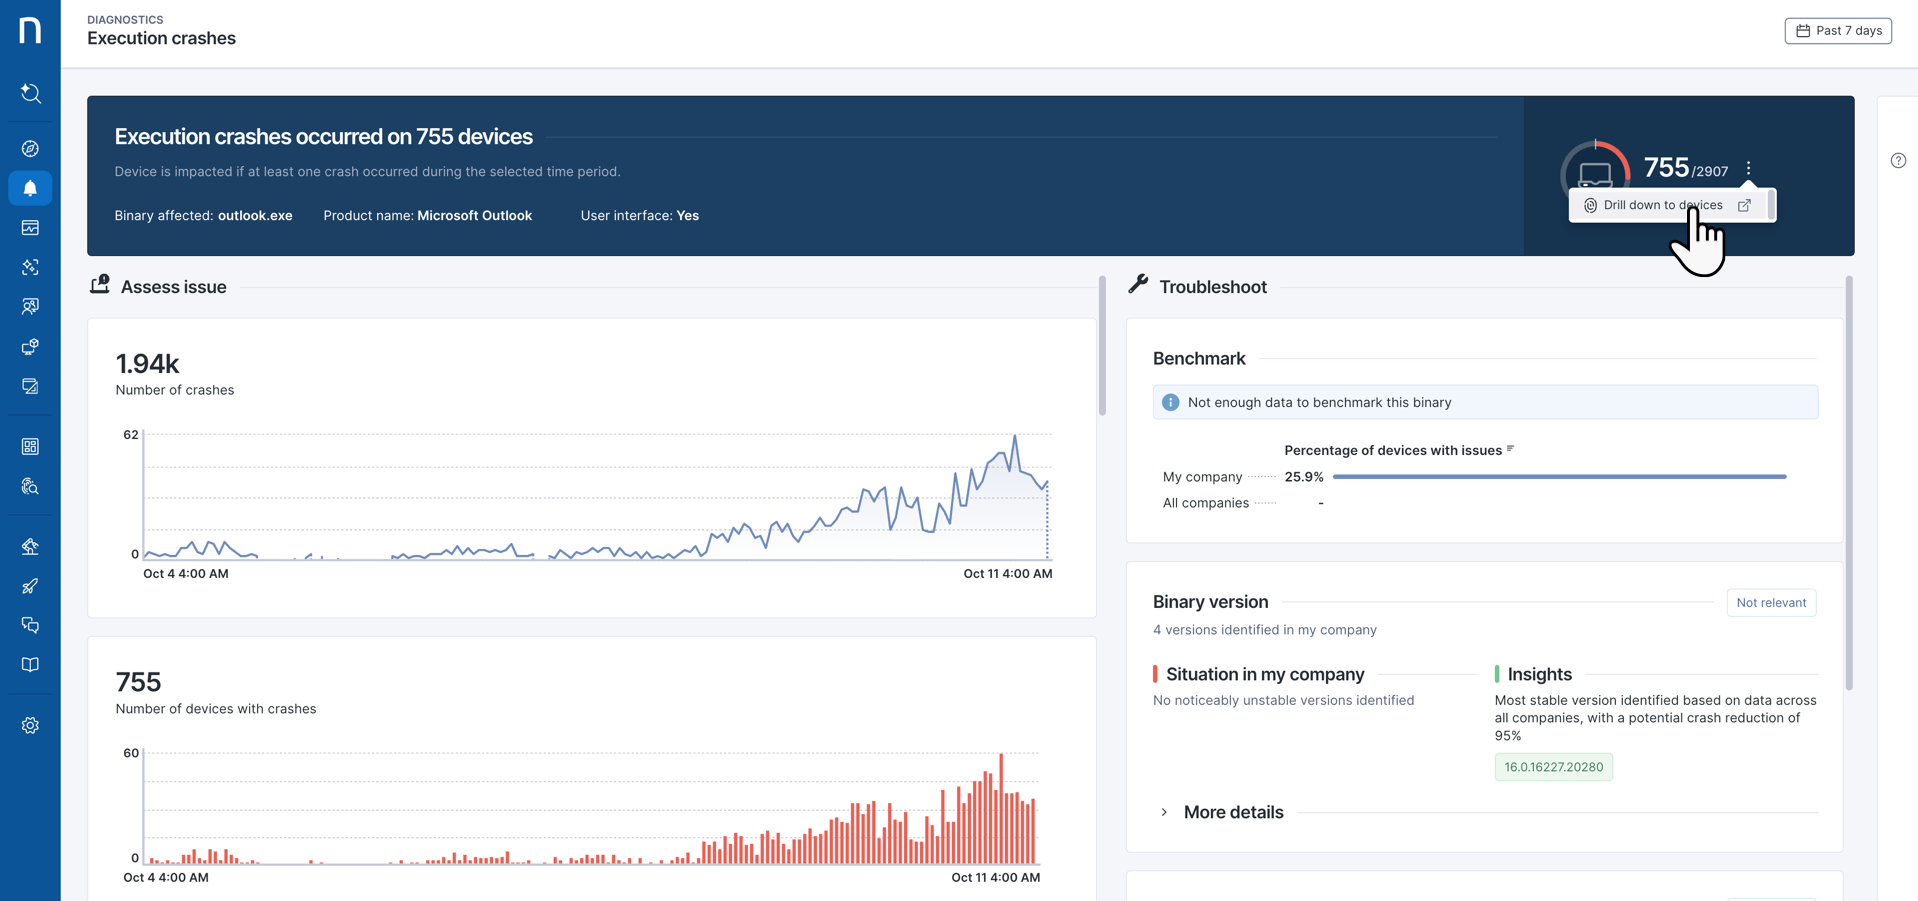Click the chat bubbles icon in sidebar
Viewport: 1918px width, 901px height.
pyautogui.click(x=30, y=625)
